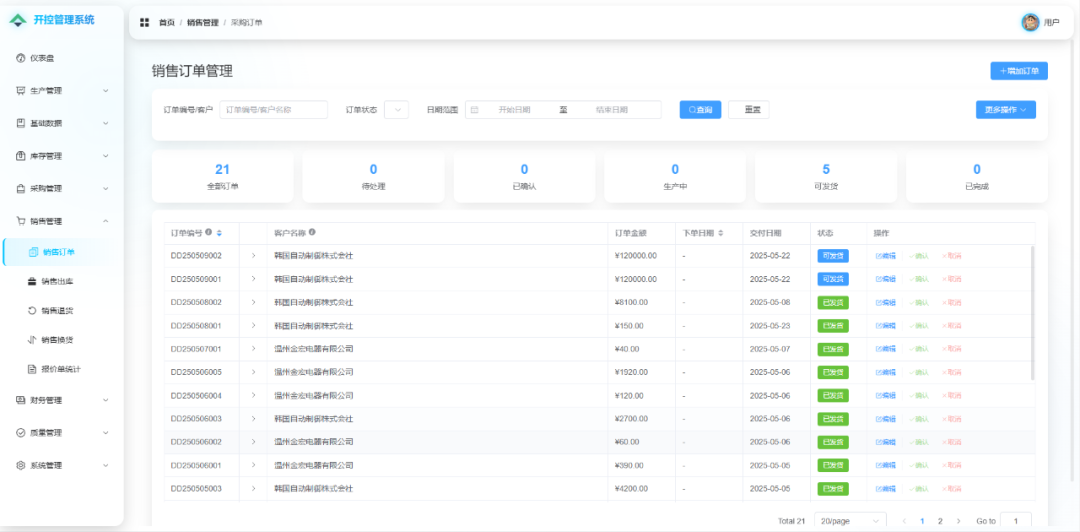Viewport: 1080px width, 532px height.
Task: Edit order DD250508002
Action: click(x=886, y=302)
